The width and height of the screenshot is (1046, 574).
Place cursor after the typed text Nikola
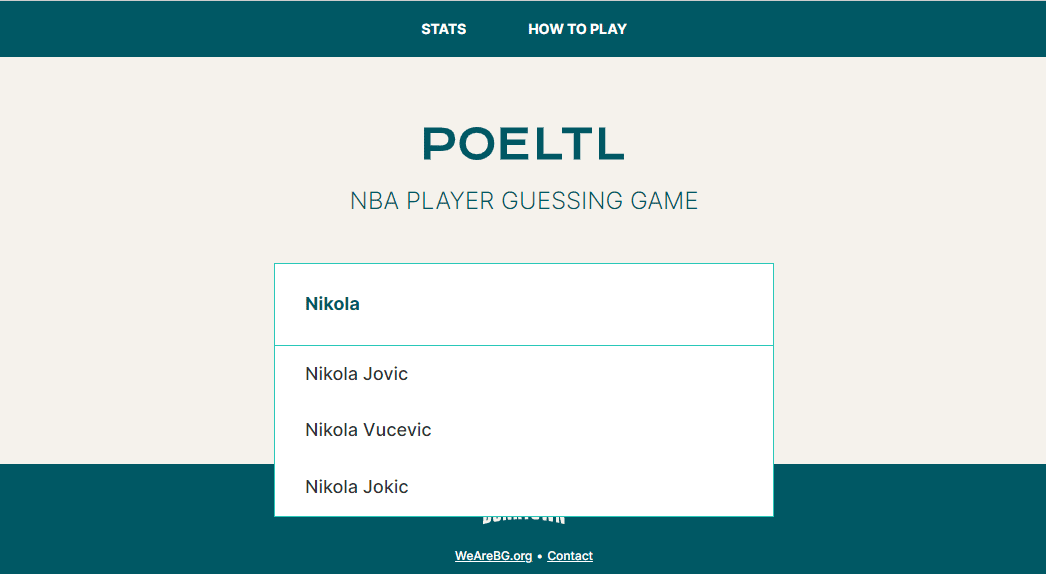pyautogui.click(x=361, y=304)
